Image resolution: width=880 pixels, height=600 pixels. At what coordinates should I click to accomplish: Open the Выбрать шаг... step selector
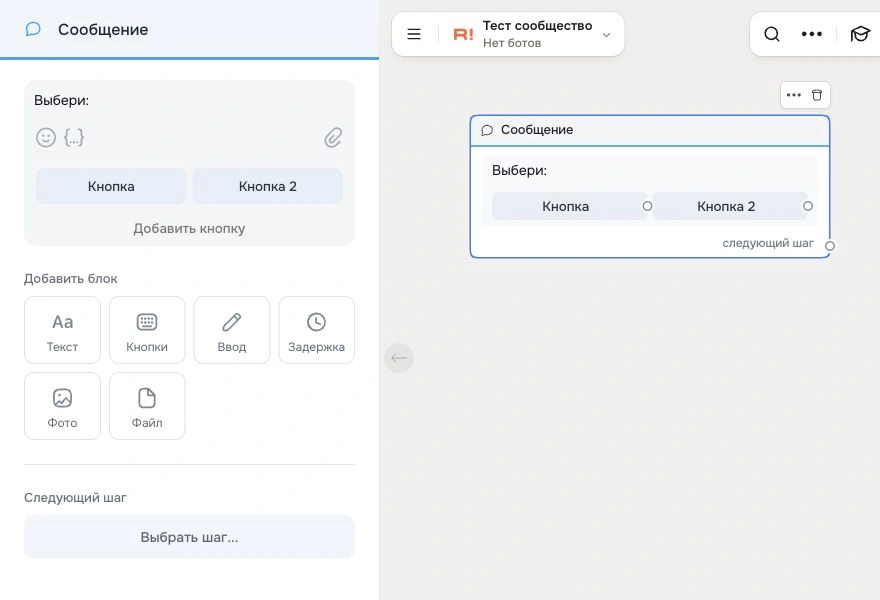pos(189,537)
